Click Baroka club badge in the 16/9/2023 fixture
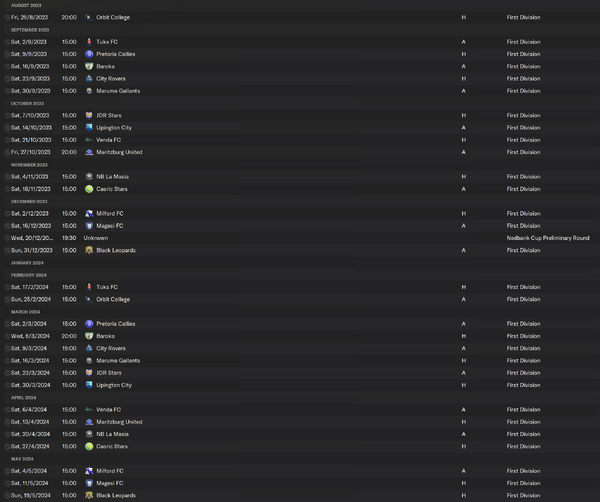 click(89, 66)
